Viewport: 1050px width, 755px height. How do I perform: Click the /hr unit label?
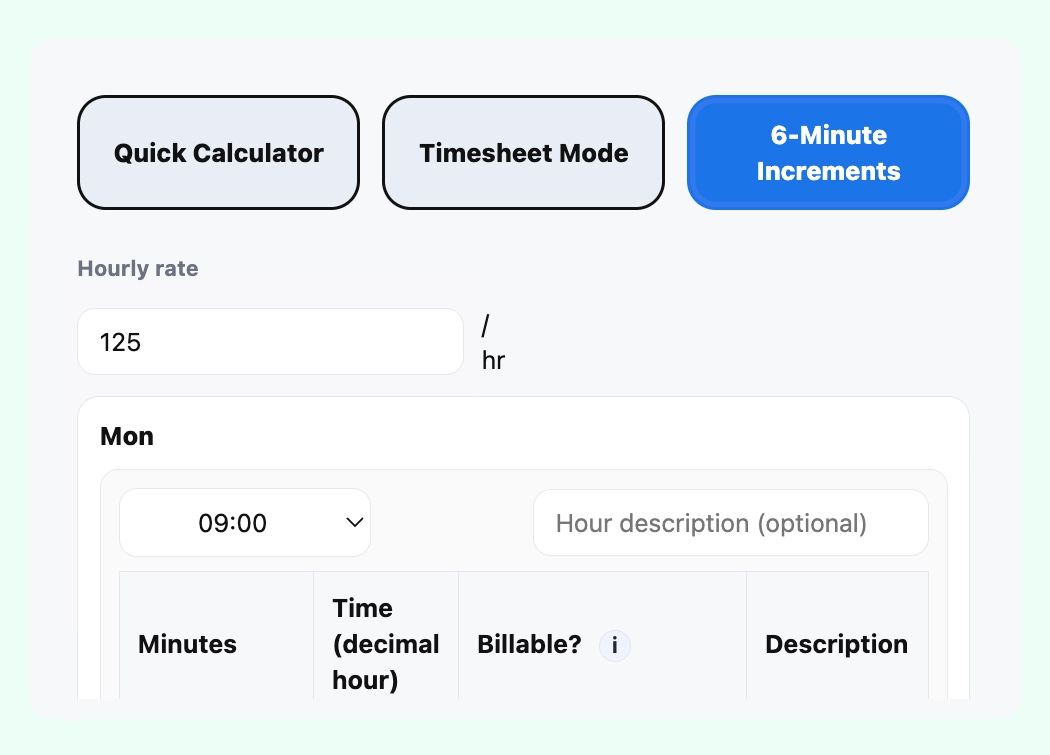[492, 343]
